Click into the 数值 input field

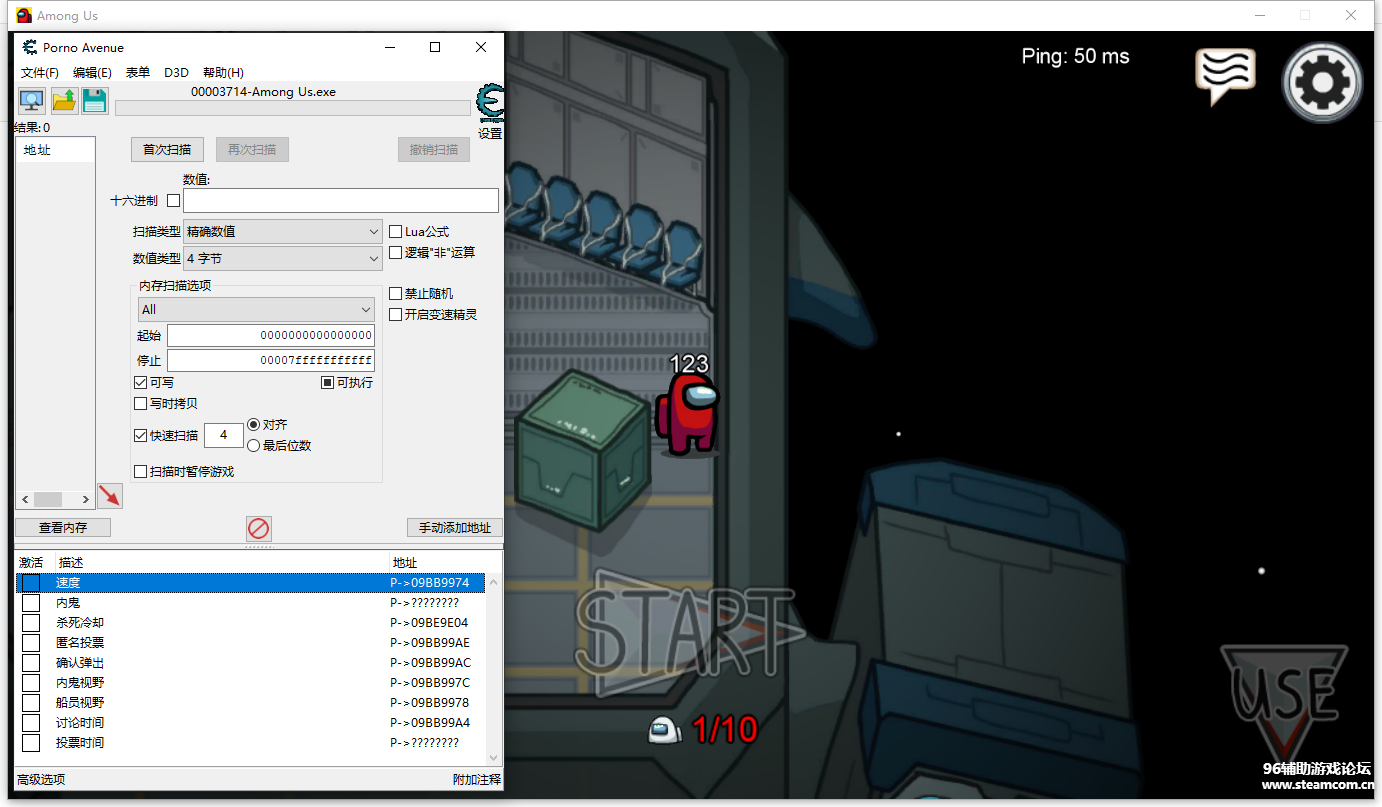tap(340, 201)
